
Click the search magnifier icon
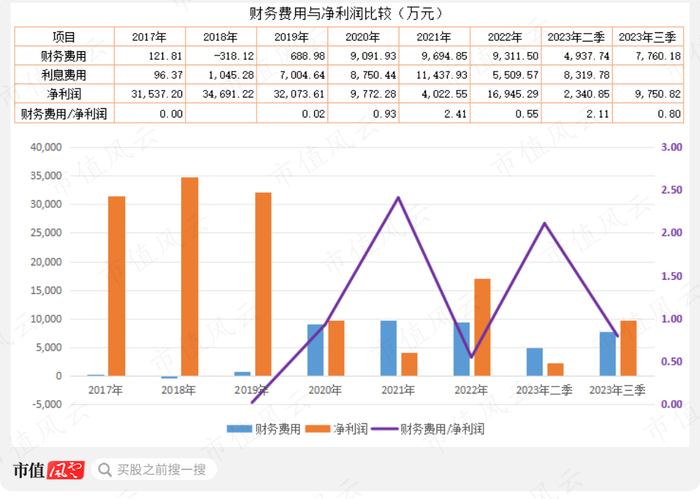[104, 470]
